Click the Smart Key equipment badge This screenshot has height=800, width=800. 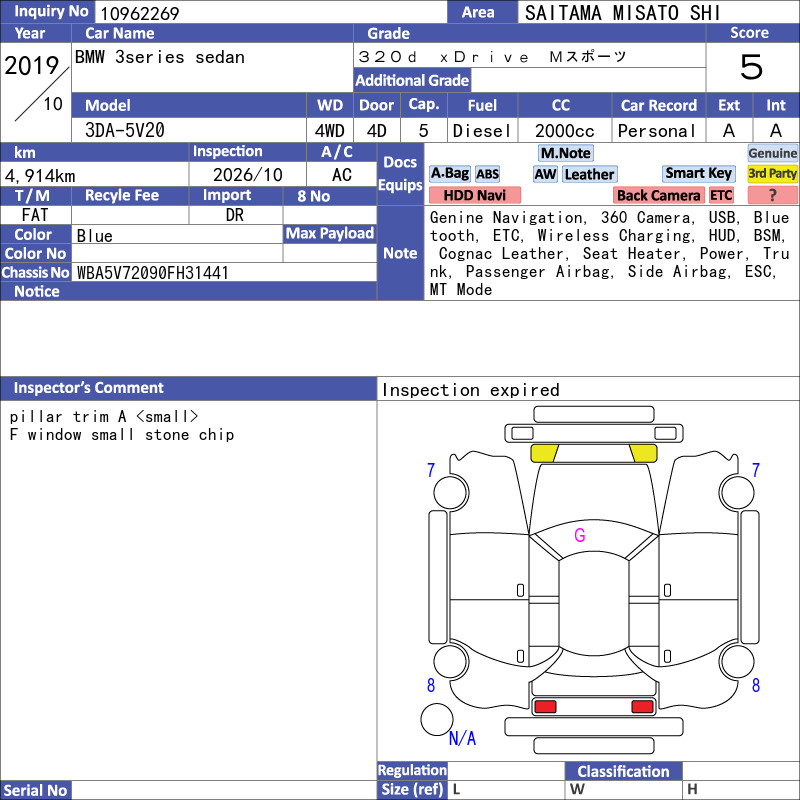[698, 173]
